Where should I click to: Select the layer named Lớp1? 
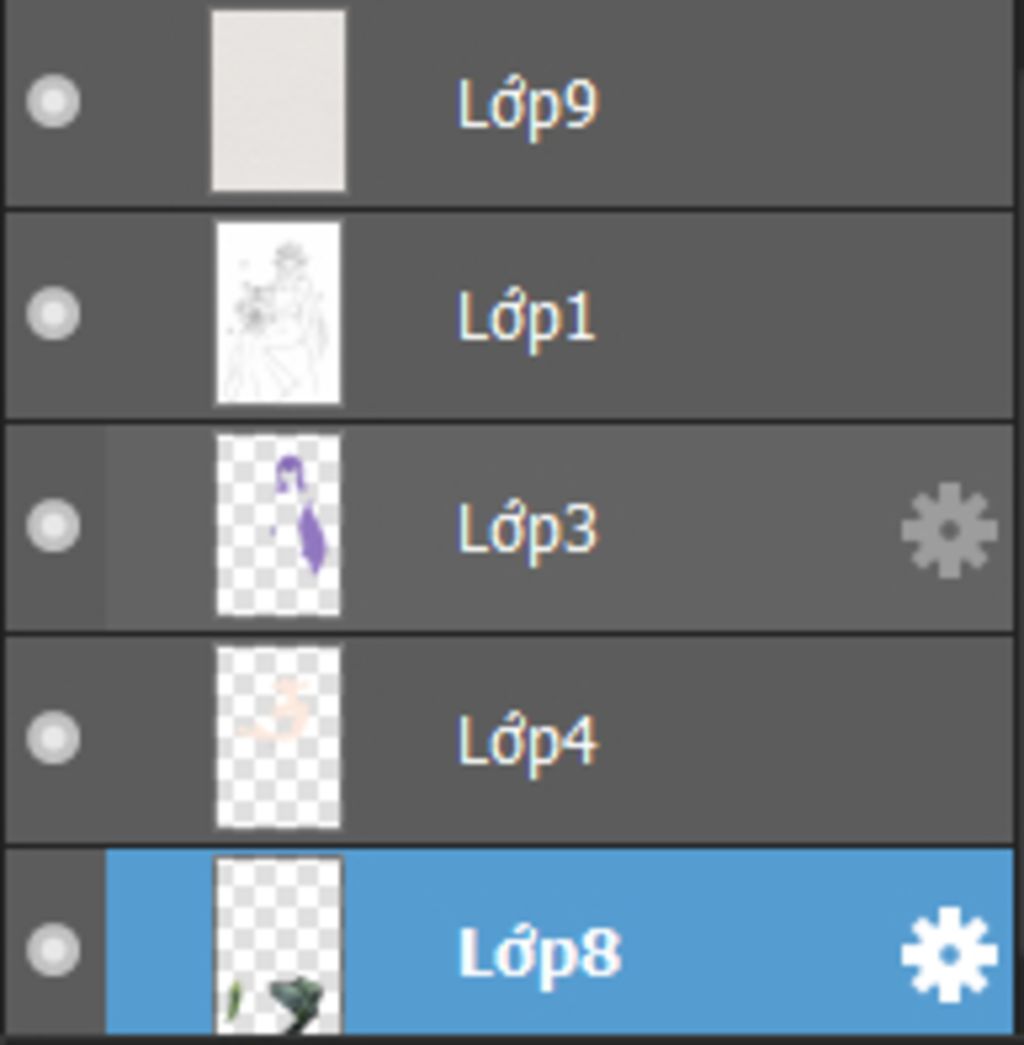526,317
